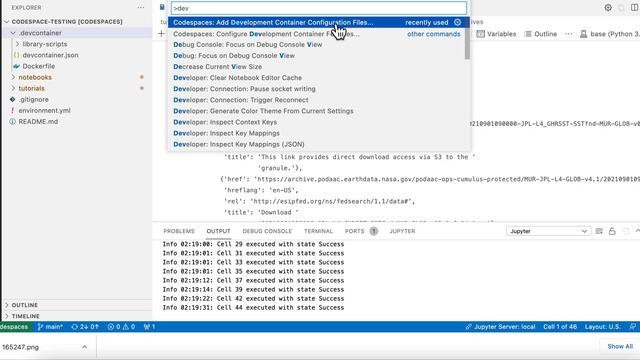Click Cell 1 of 46 status item
This screenshot has height=360, width=640.
(x=560, y=327)
